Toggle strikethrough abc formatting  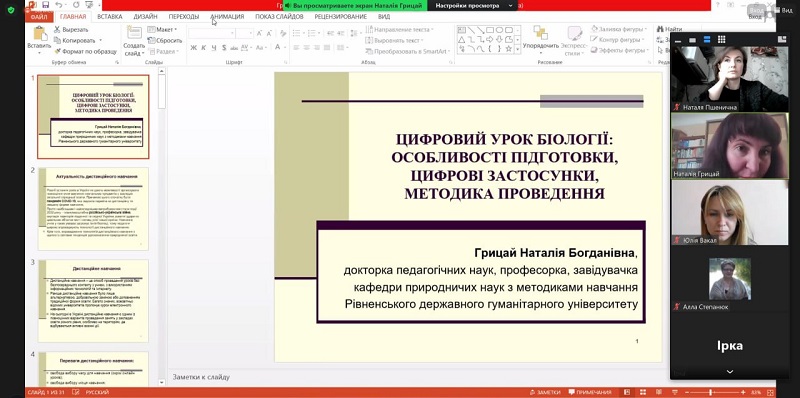(x=234, y=47)
